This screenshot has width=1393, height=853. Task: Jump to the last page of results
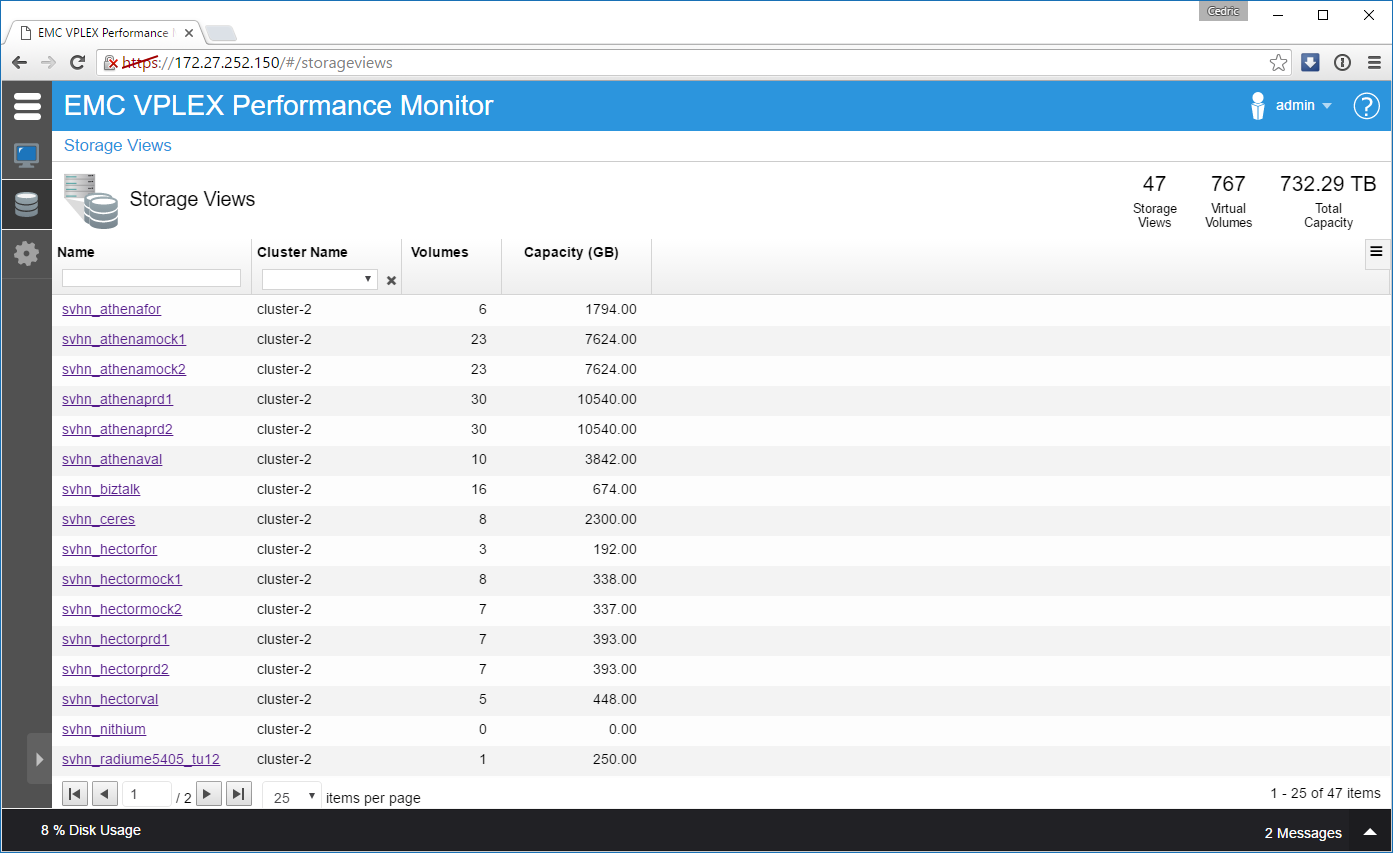coord(238,794)
